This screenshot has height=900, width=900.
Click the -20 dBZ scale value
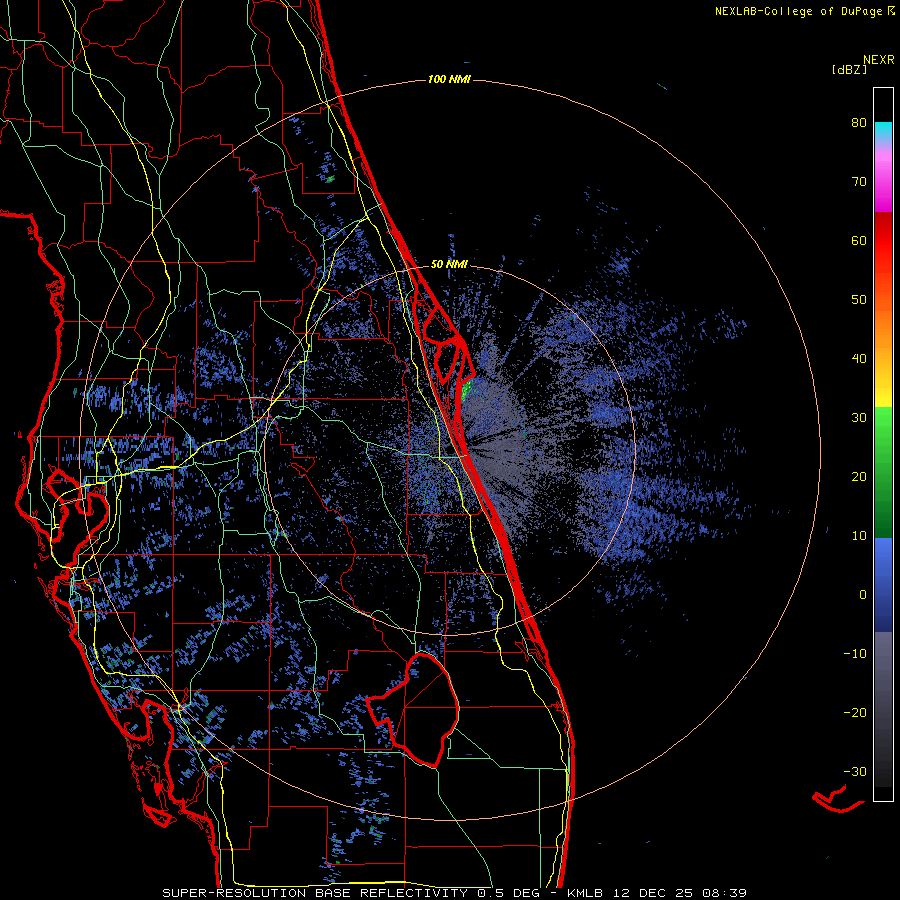[855, 712]
